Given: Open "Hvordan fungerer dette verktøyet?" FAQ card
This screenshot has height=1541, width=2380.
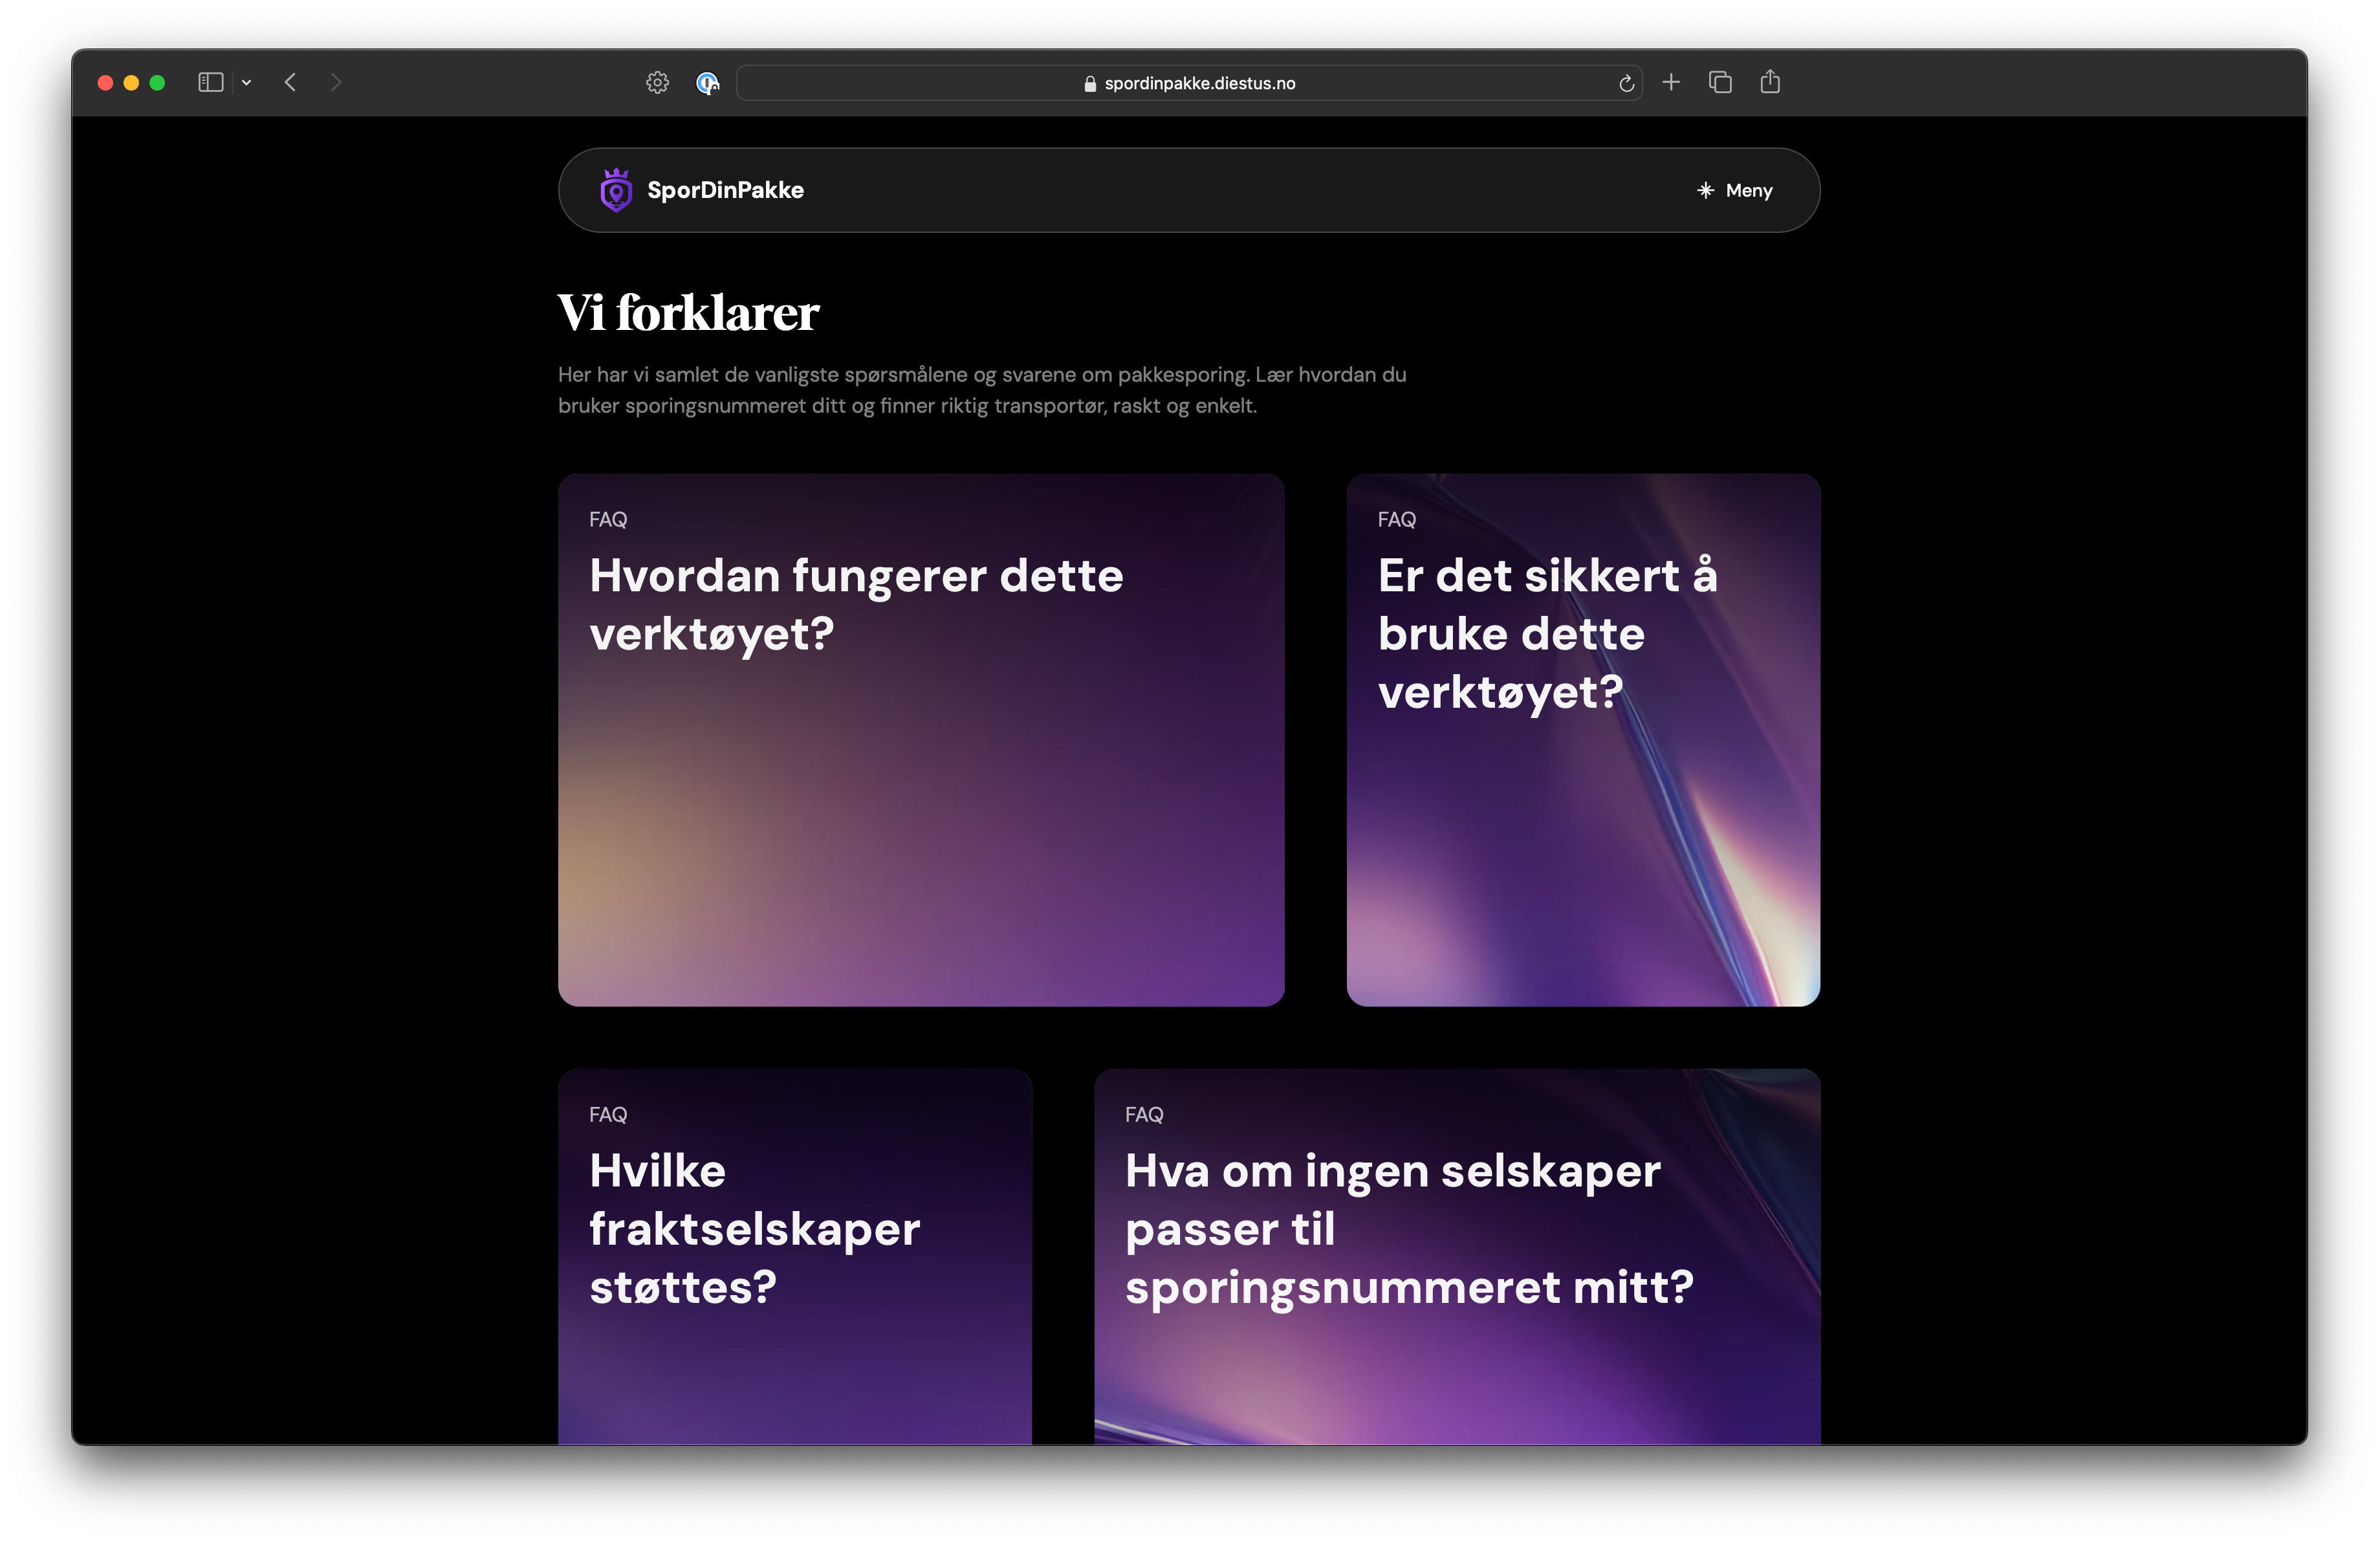Looking at the screenshot, I should click(920, 740).
